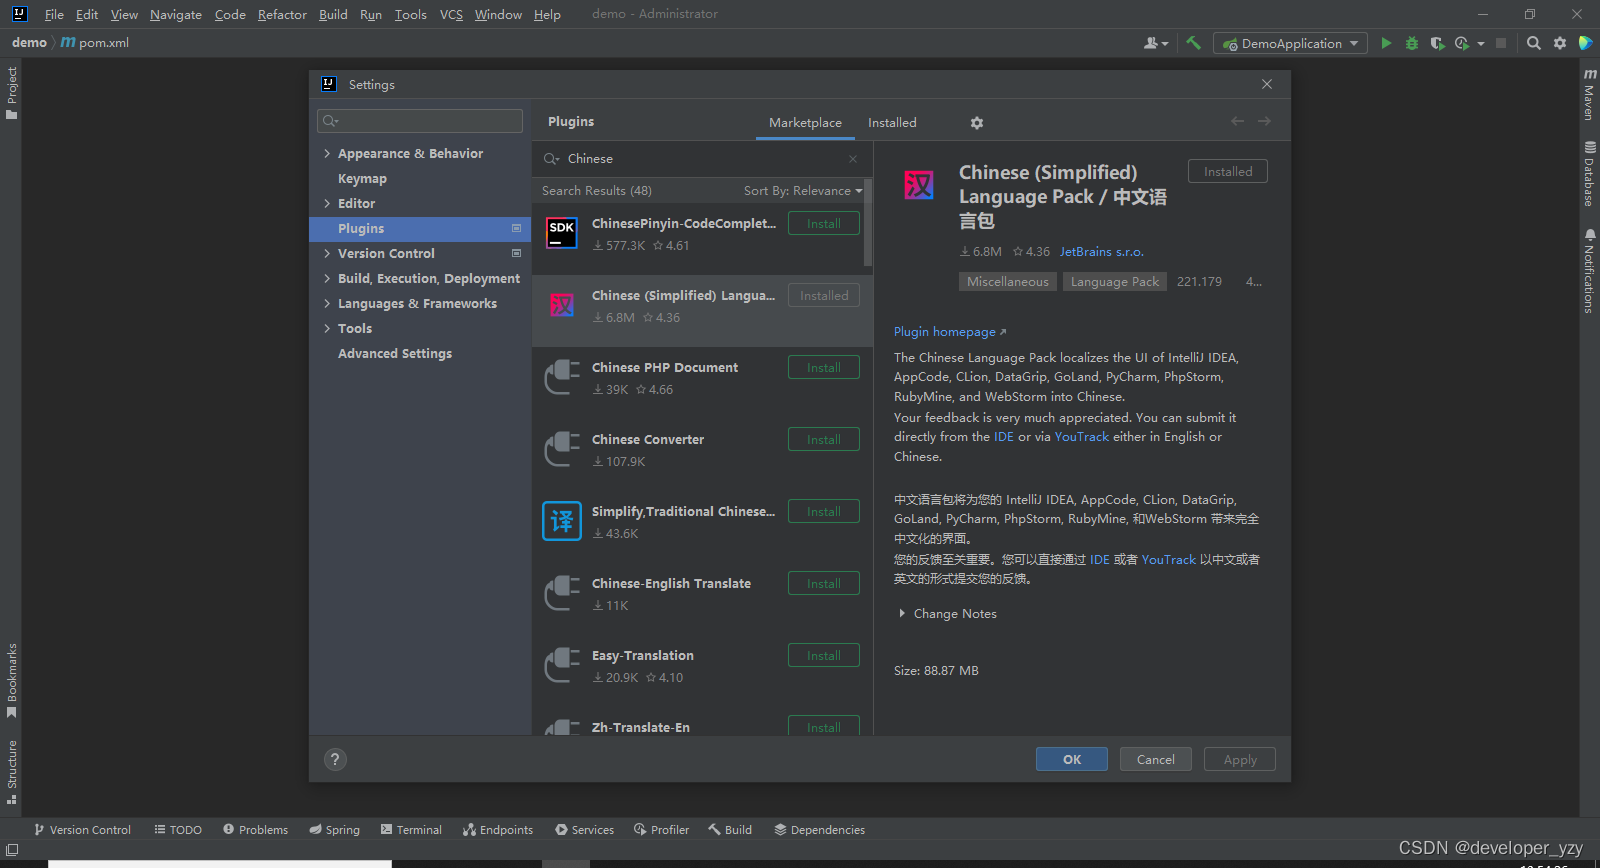This screenshot has height=868, width=1600.
Task: Cancel the Settings dialog
Action: (x=1156, y=759)
